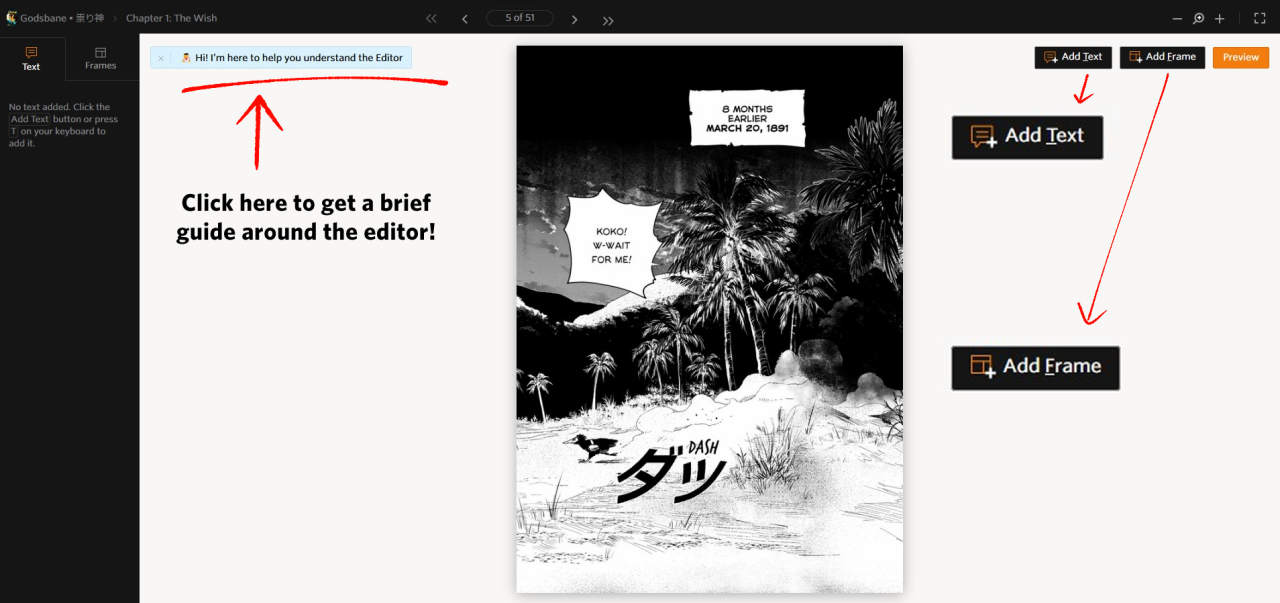The image size is (1280, 603).
Task: Zoom out with the minus icon
Action: pyautogui.click(x=1177, y=19)
